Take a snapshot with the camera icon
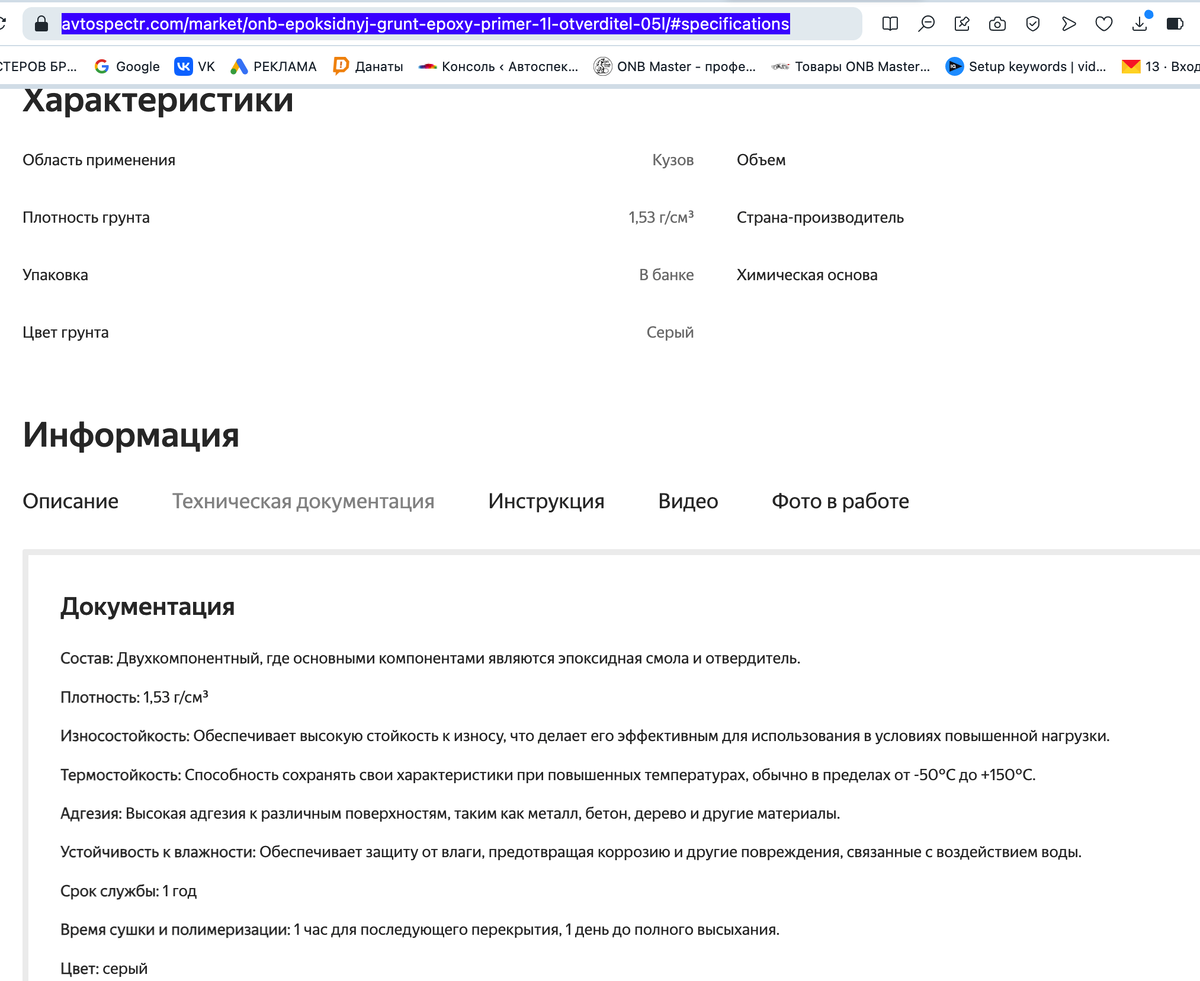Viewport: 1200px width, 981px height. pyautogui.click(x=997, y=23)
